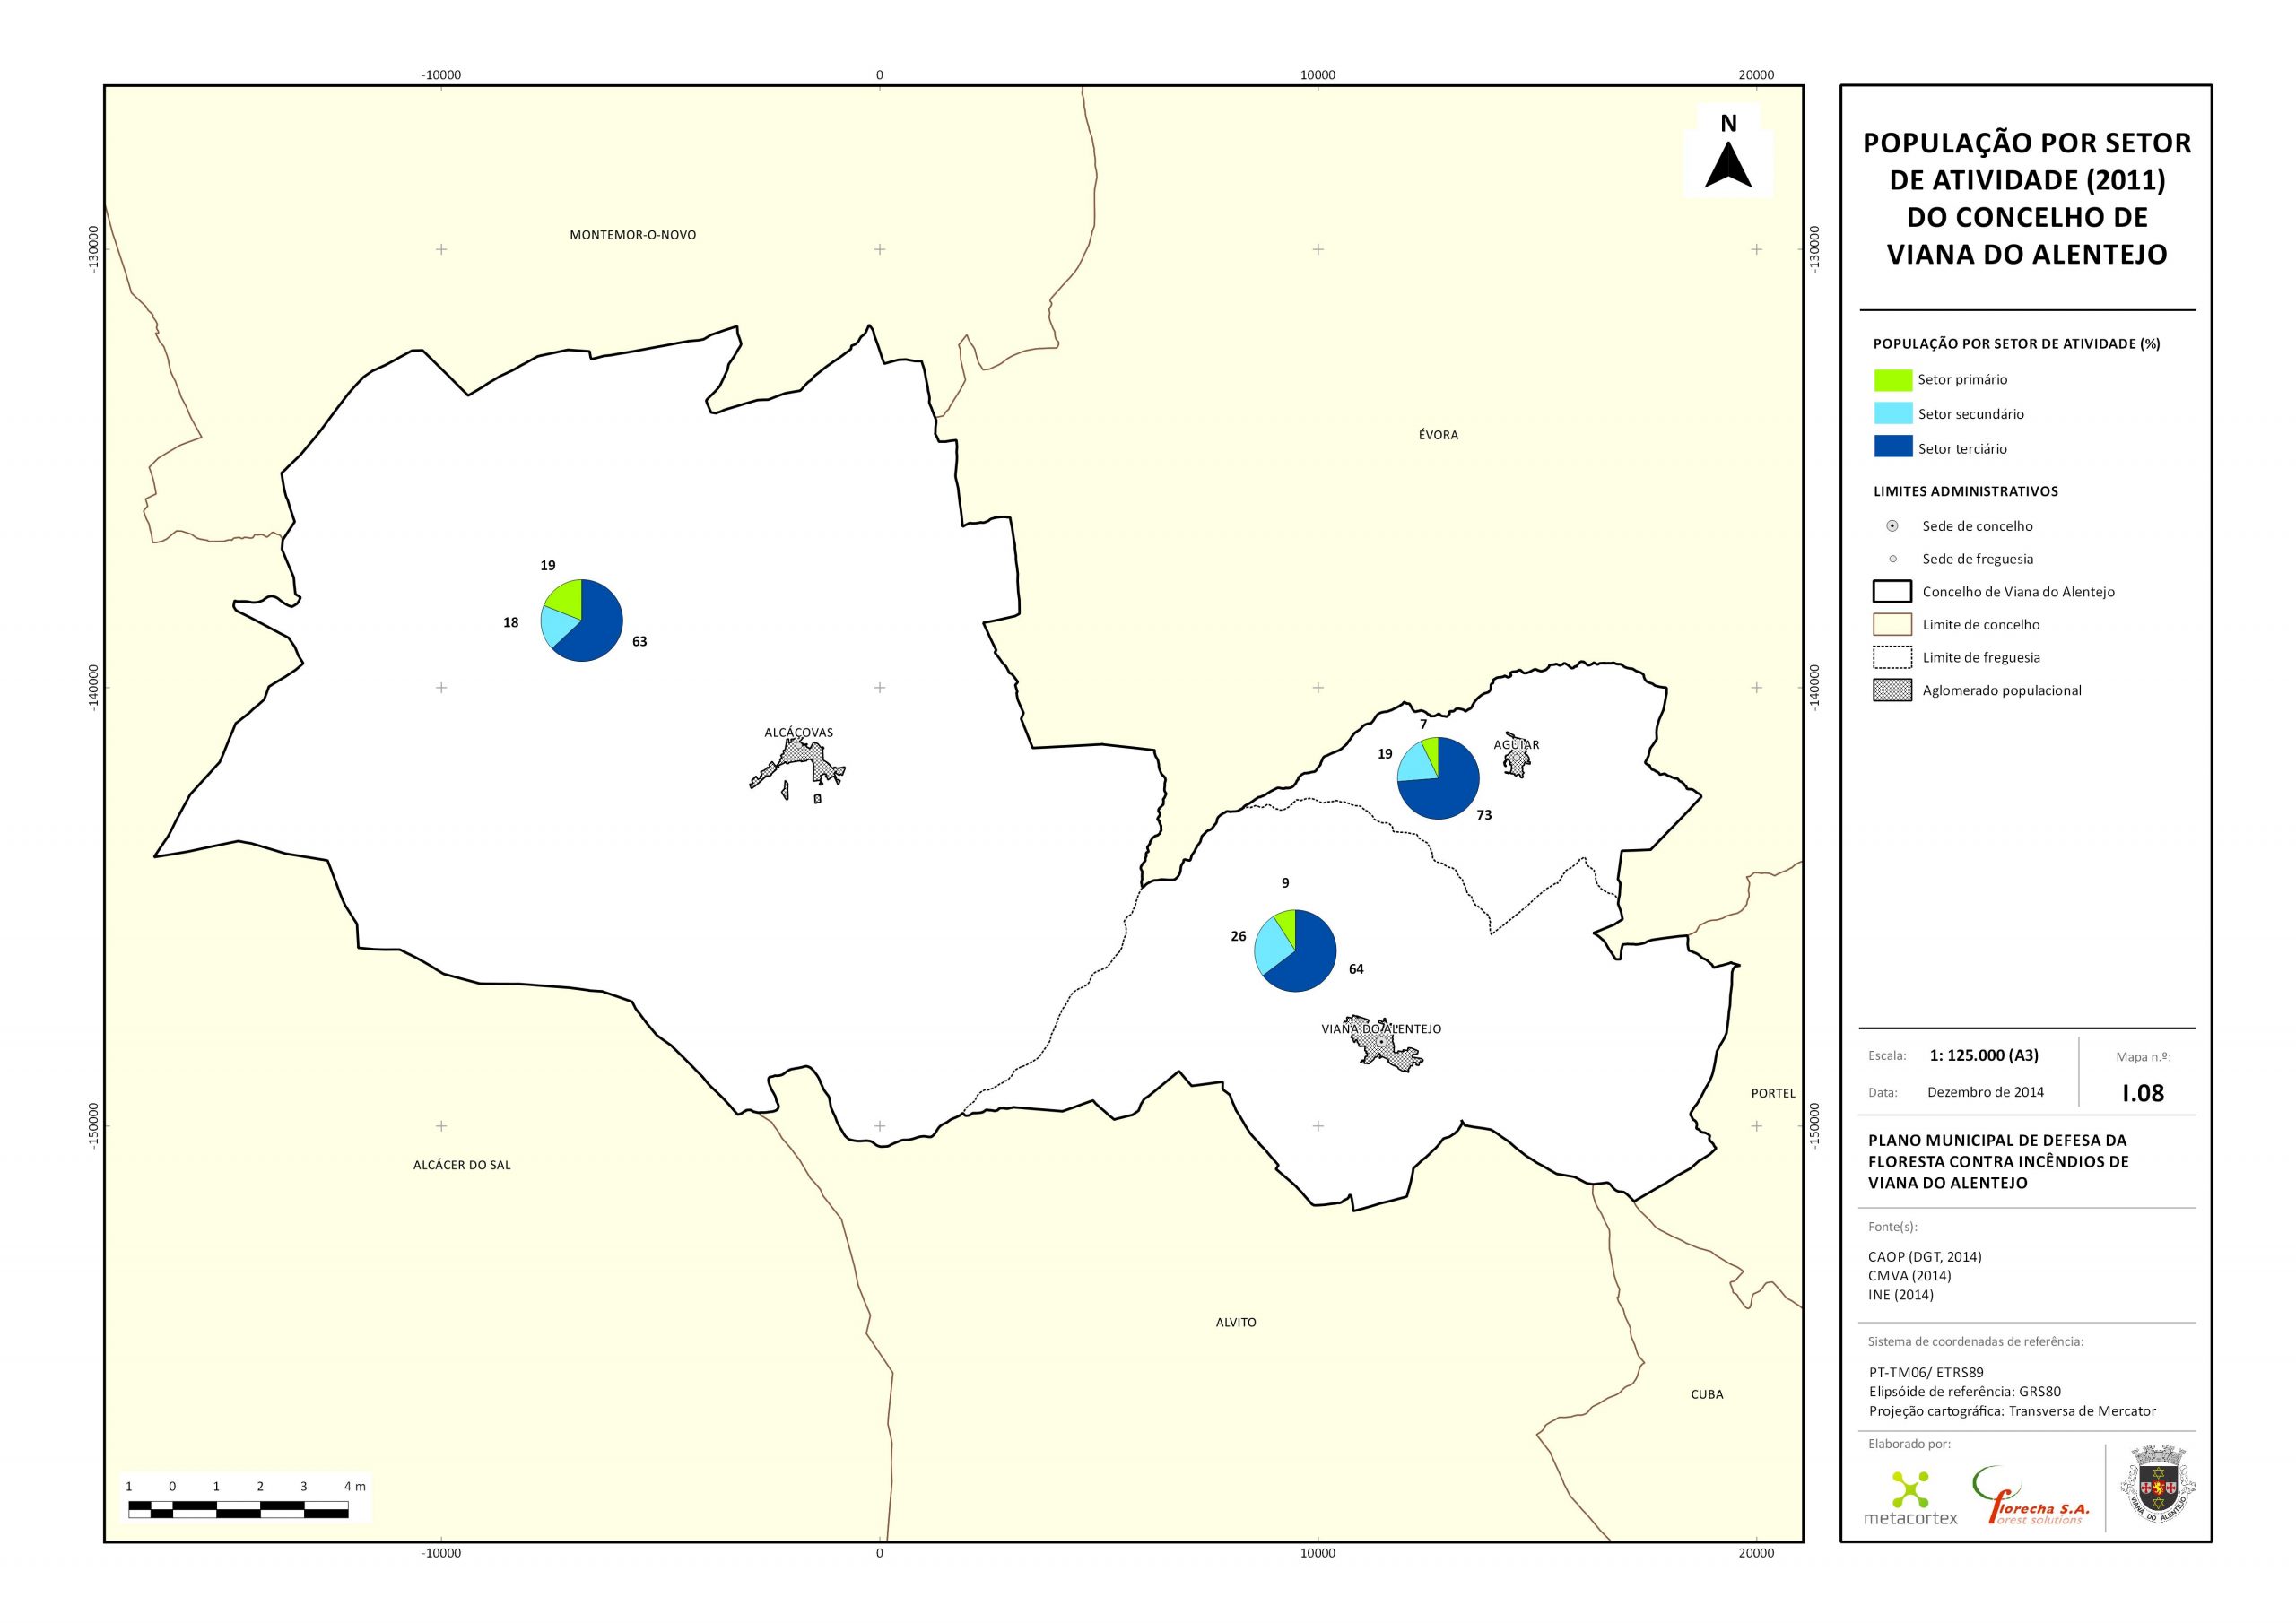This screenshot has width=2296, height=1623.
Task: Click the Limite de concelho legend box
Action: point(1892,624)
